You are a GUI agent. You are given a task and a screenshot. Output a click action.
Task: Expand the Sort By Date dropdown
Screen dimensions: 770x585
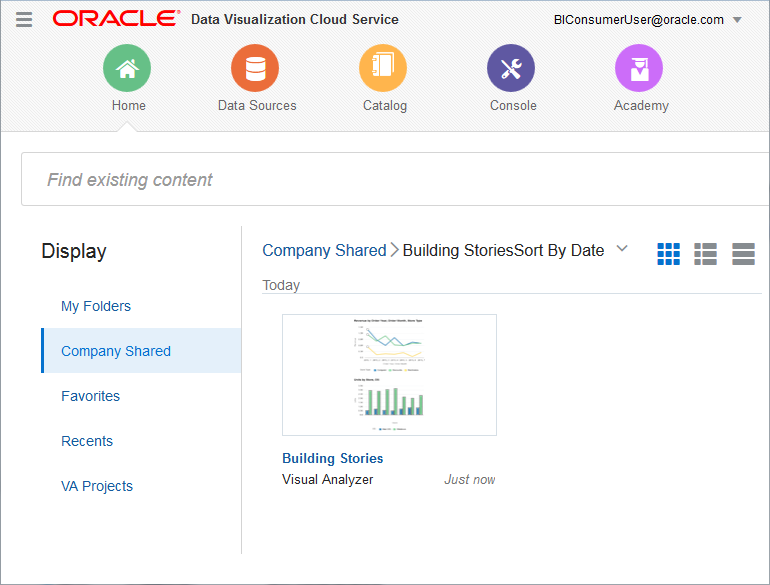point(622,249)
